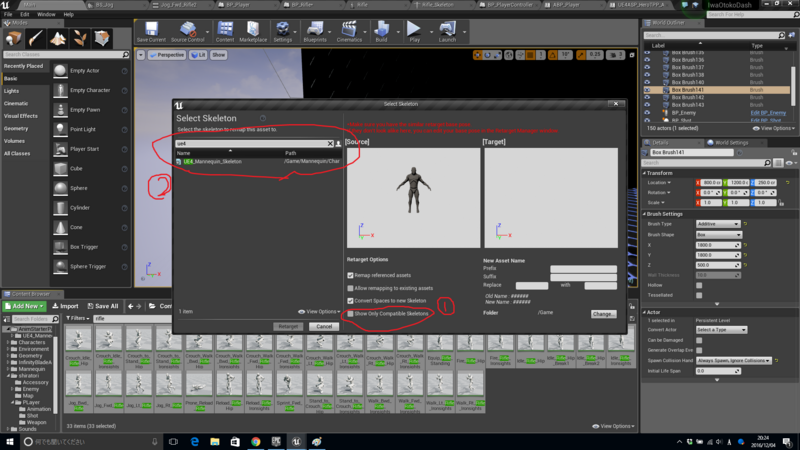The image size is (800, 450).
Task: Open the Cinematics toolbar icon
Action: 349,32
